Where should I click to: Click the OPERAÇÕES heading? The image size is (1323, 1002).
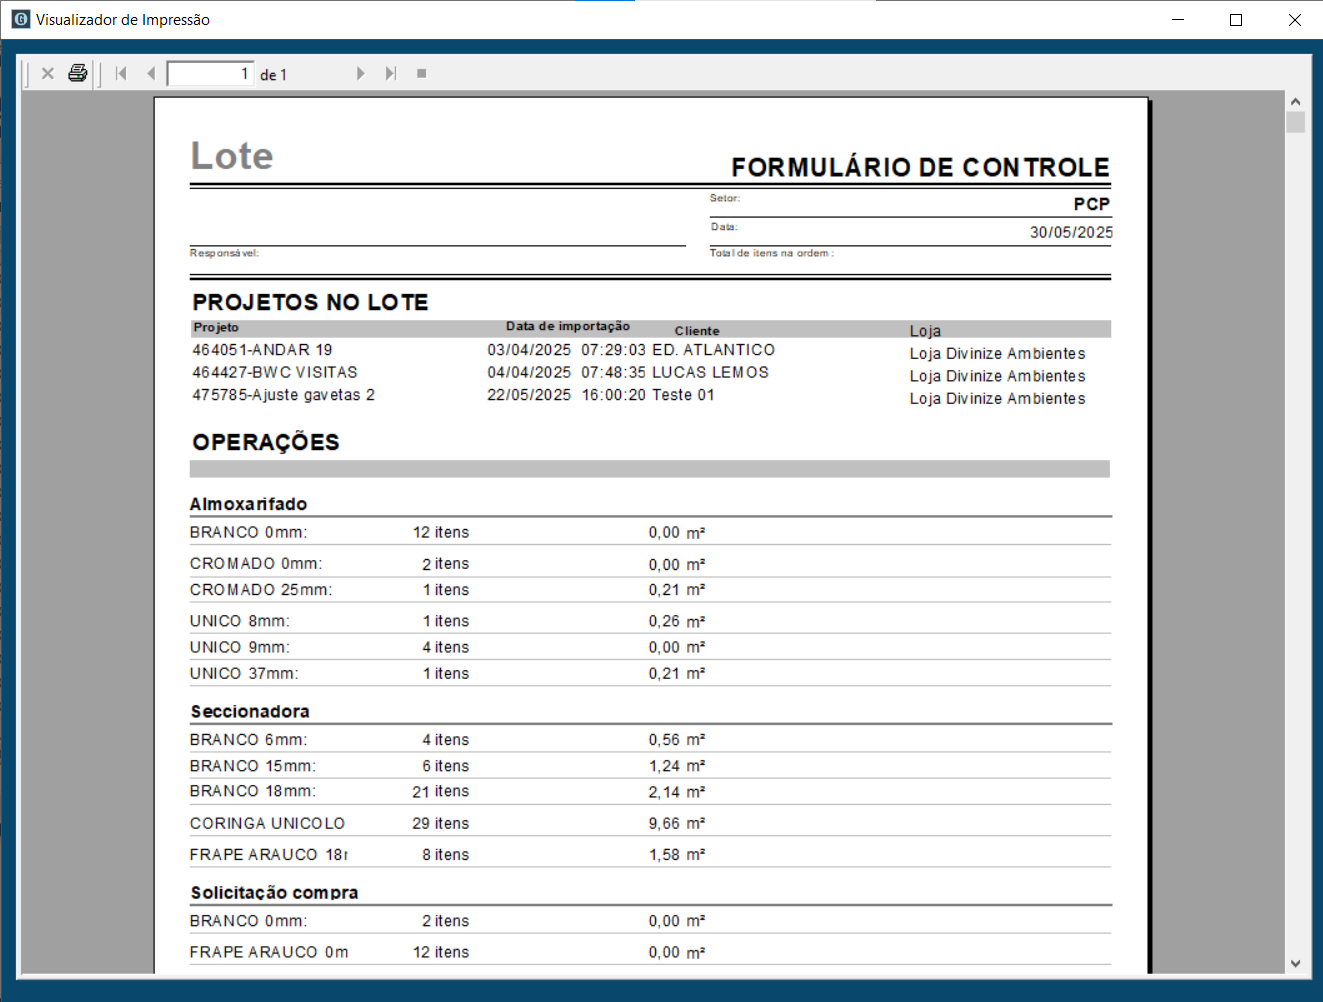(x=266, y=442)
